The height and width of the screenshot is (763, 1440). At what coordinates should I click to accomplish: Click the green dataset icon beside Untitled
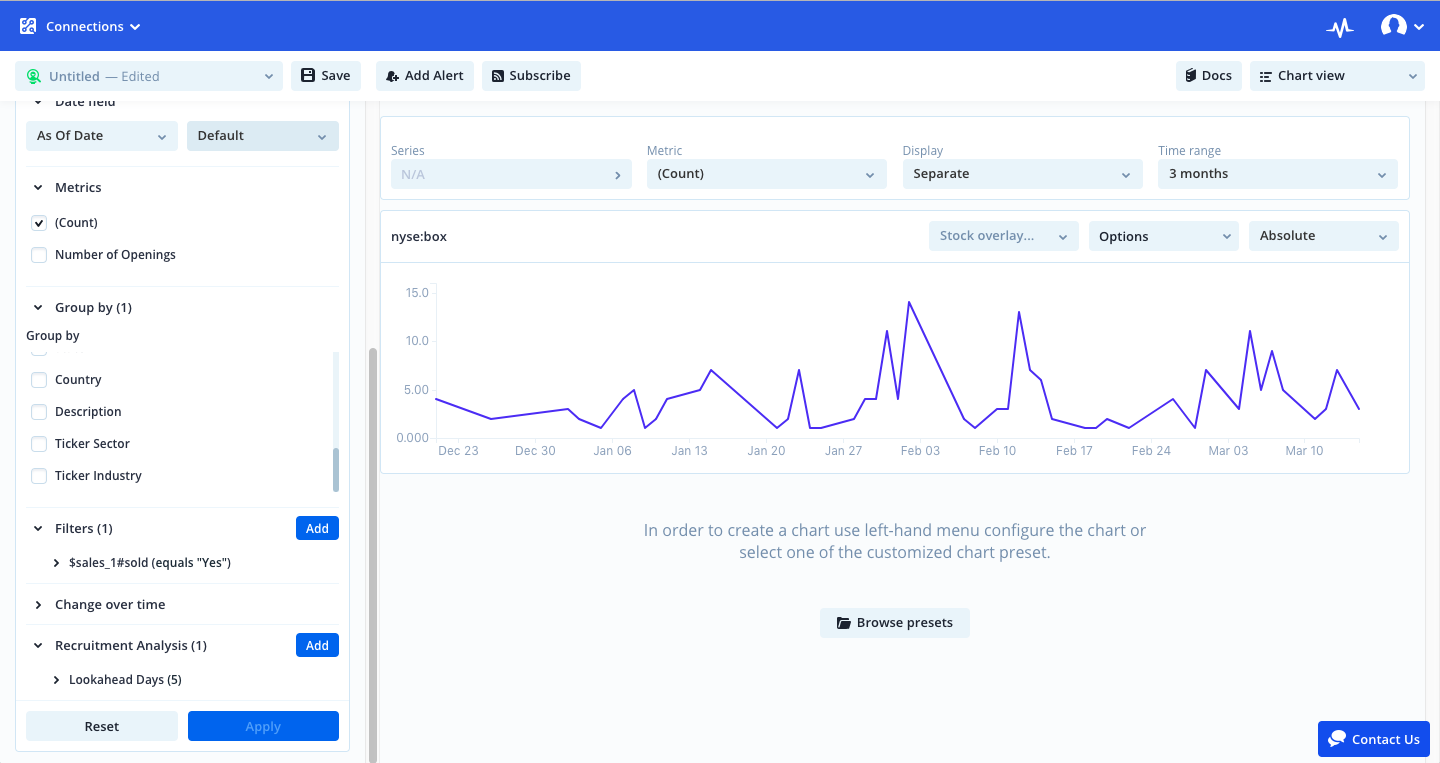click(34, 76)
